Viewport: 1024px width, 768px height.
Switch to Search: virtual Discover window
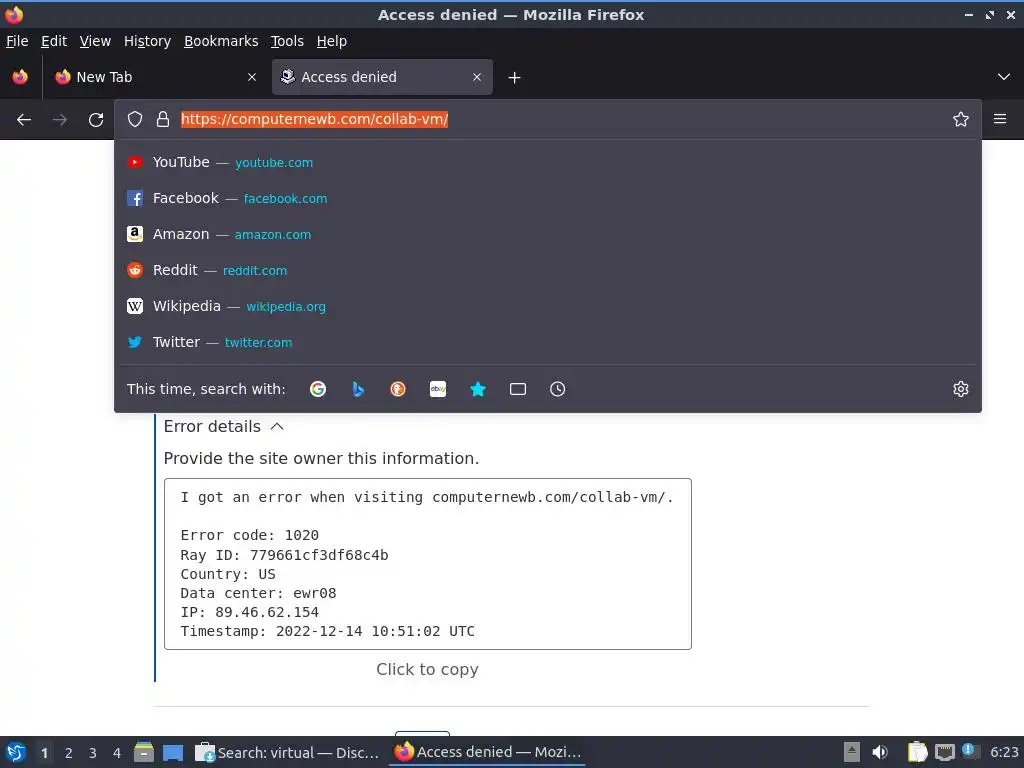(287, 752)
